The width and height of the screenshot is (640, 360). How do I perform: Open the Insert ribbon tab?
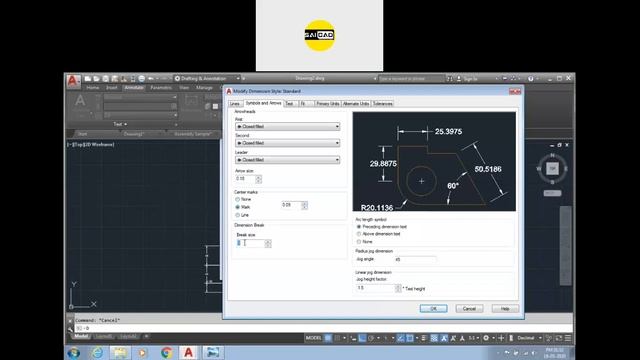111,88
